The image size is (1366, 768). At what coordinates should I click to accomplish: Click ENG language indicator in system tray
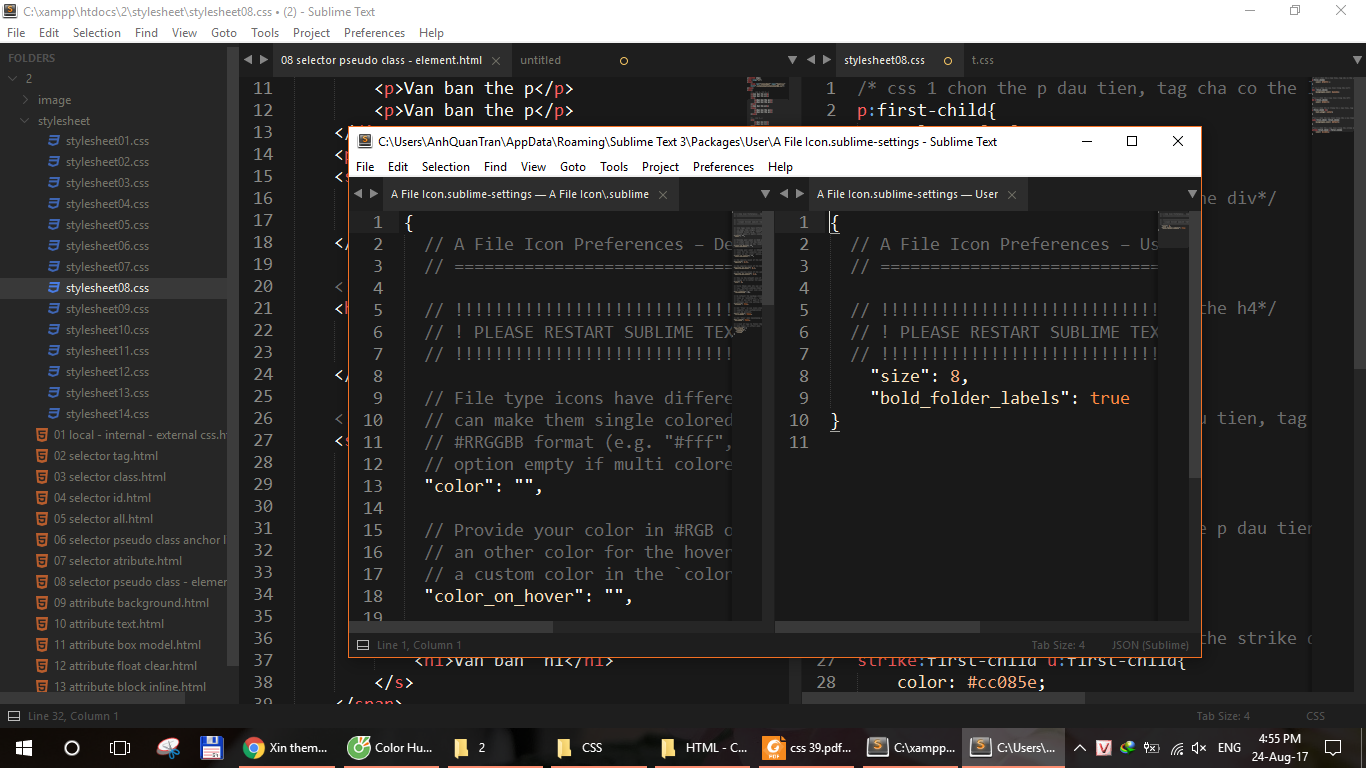pos(1229,747)
